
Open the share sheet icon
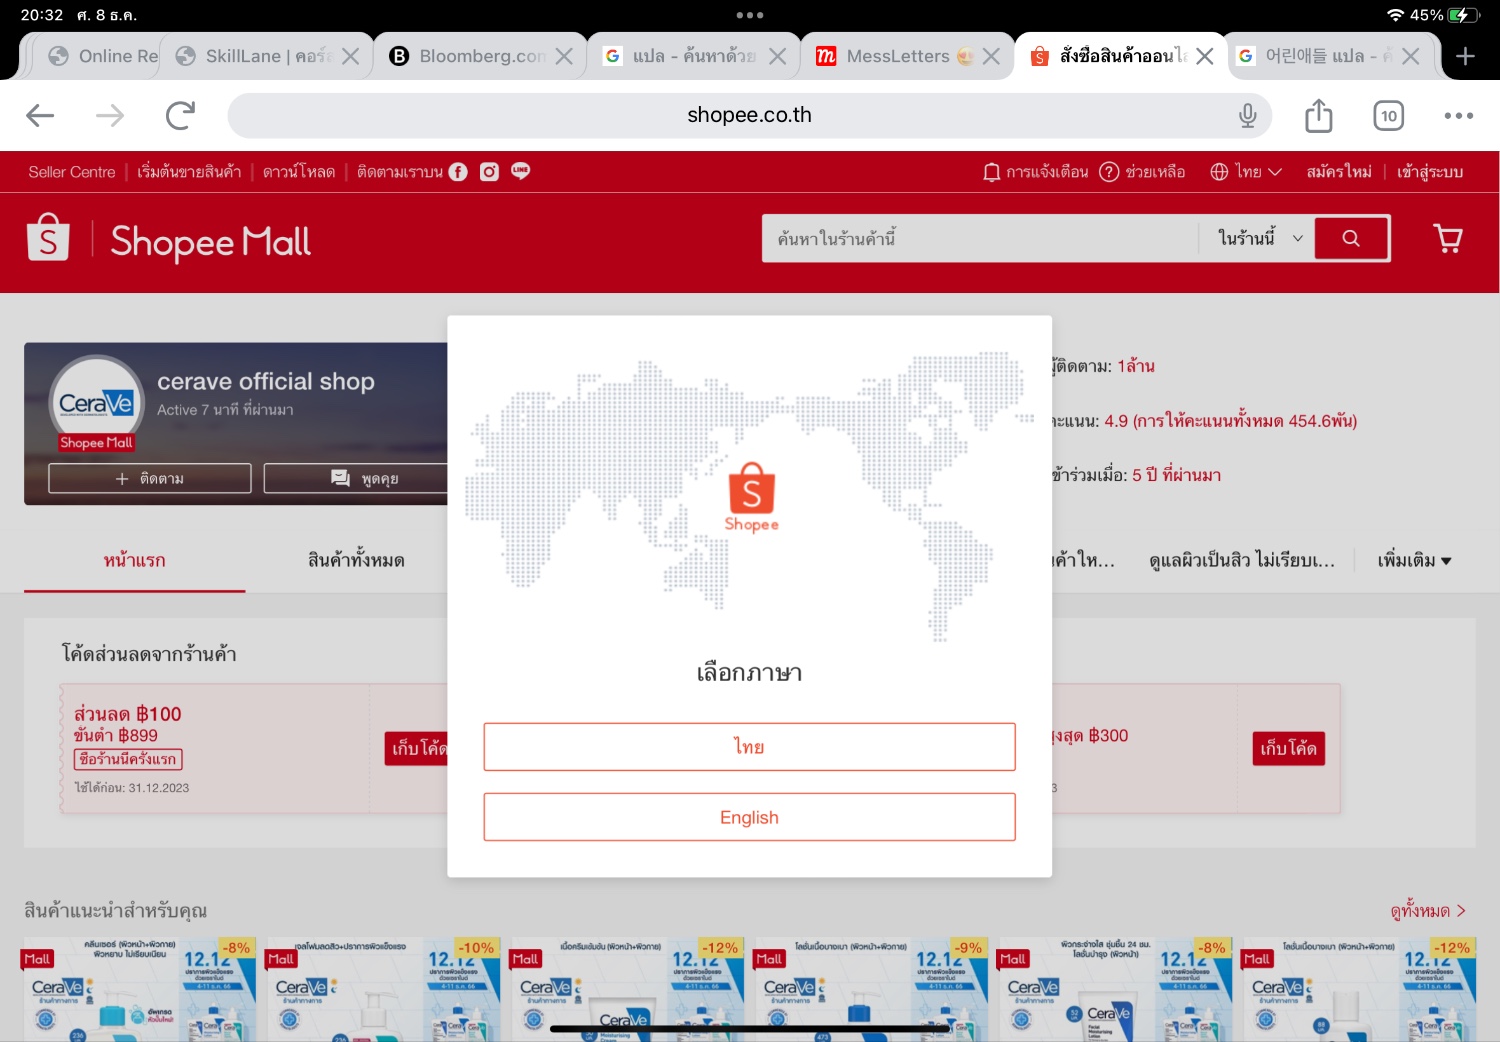coord(1319,116)
